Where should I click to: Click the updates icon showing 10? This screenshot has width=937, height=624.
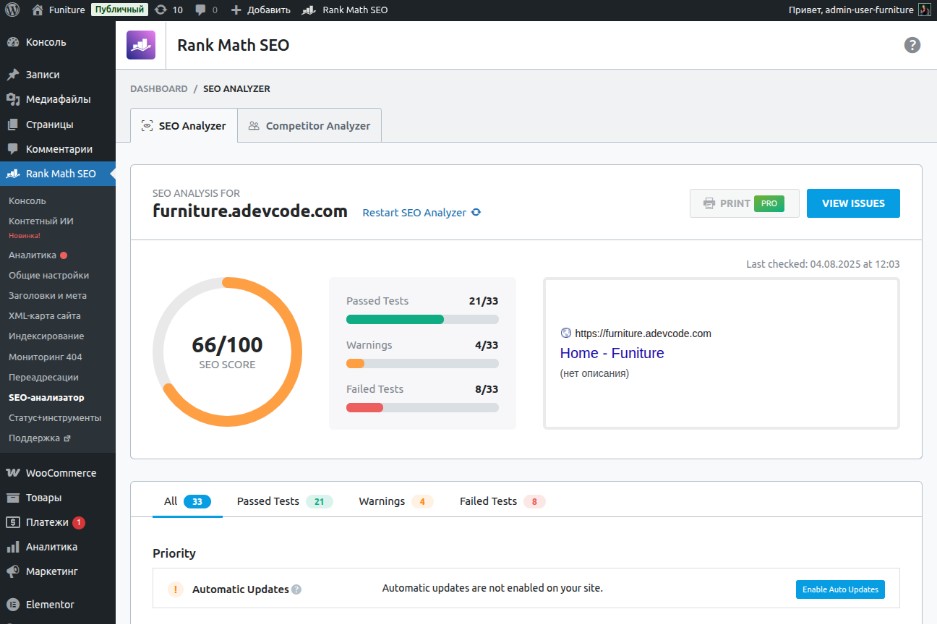pyautogui.click(x=161, y=10)
